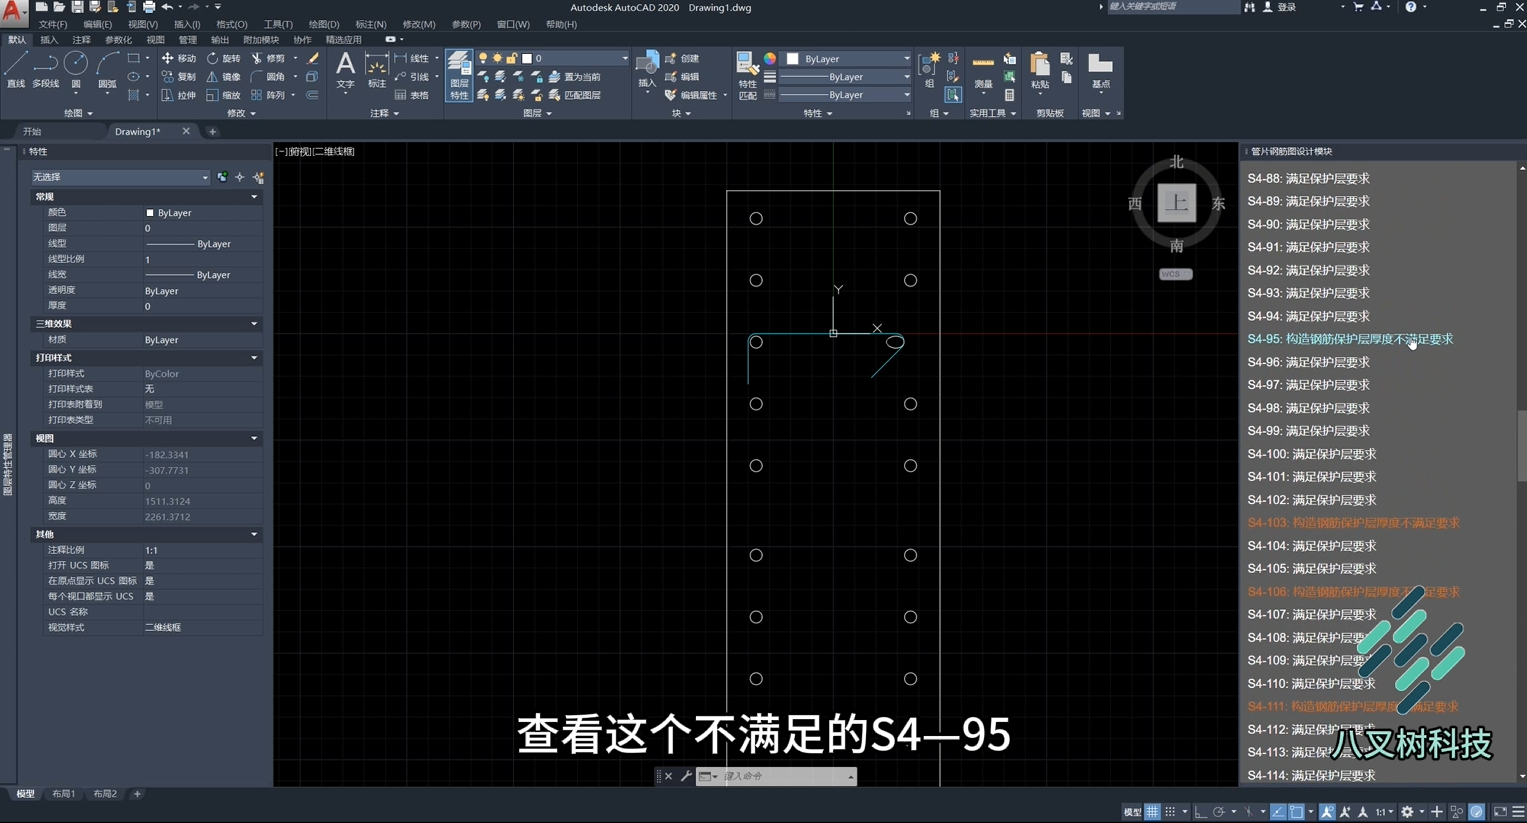Click the S4-103 failed requirement entry
Image resolution: width=1527 pixels, height=823 pixels.
[1353, 523]
